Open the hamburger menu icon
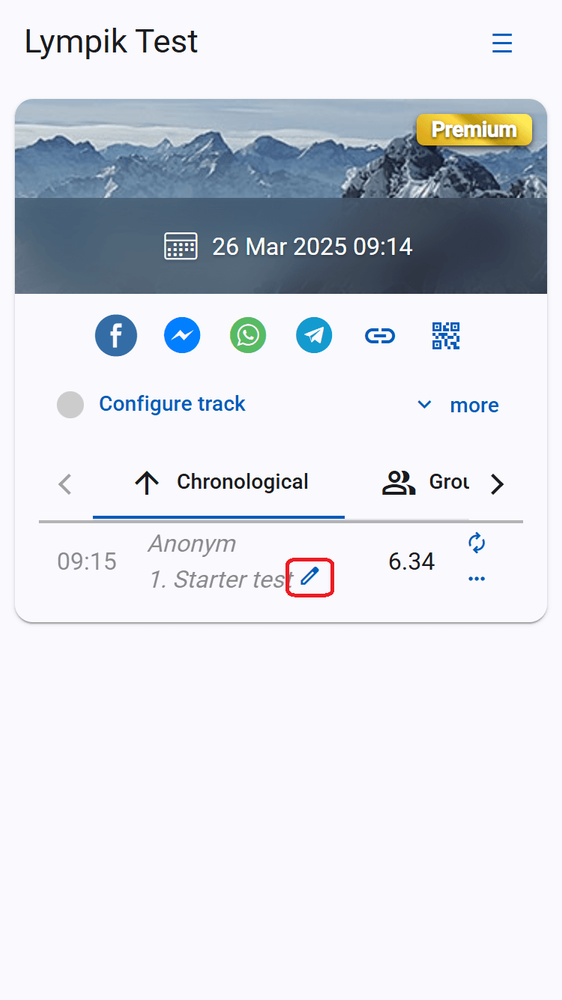Viewport: 562px width, 1000px height. [502, 43]
